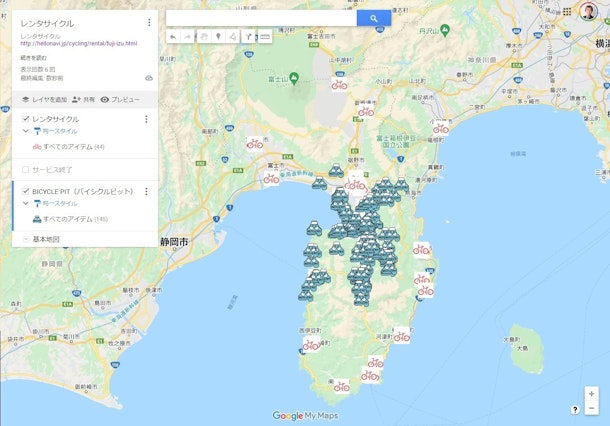Open the map title options menu

[149, 22]
